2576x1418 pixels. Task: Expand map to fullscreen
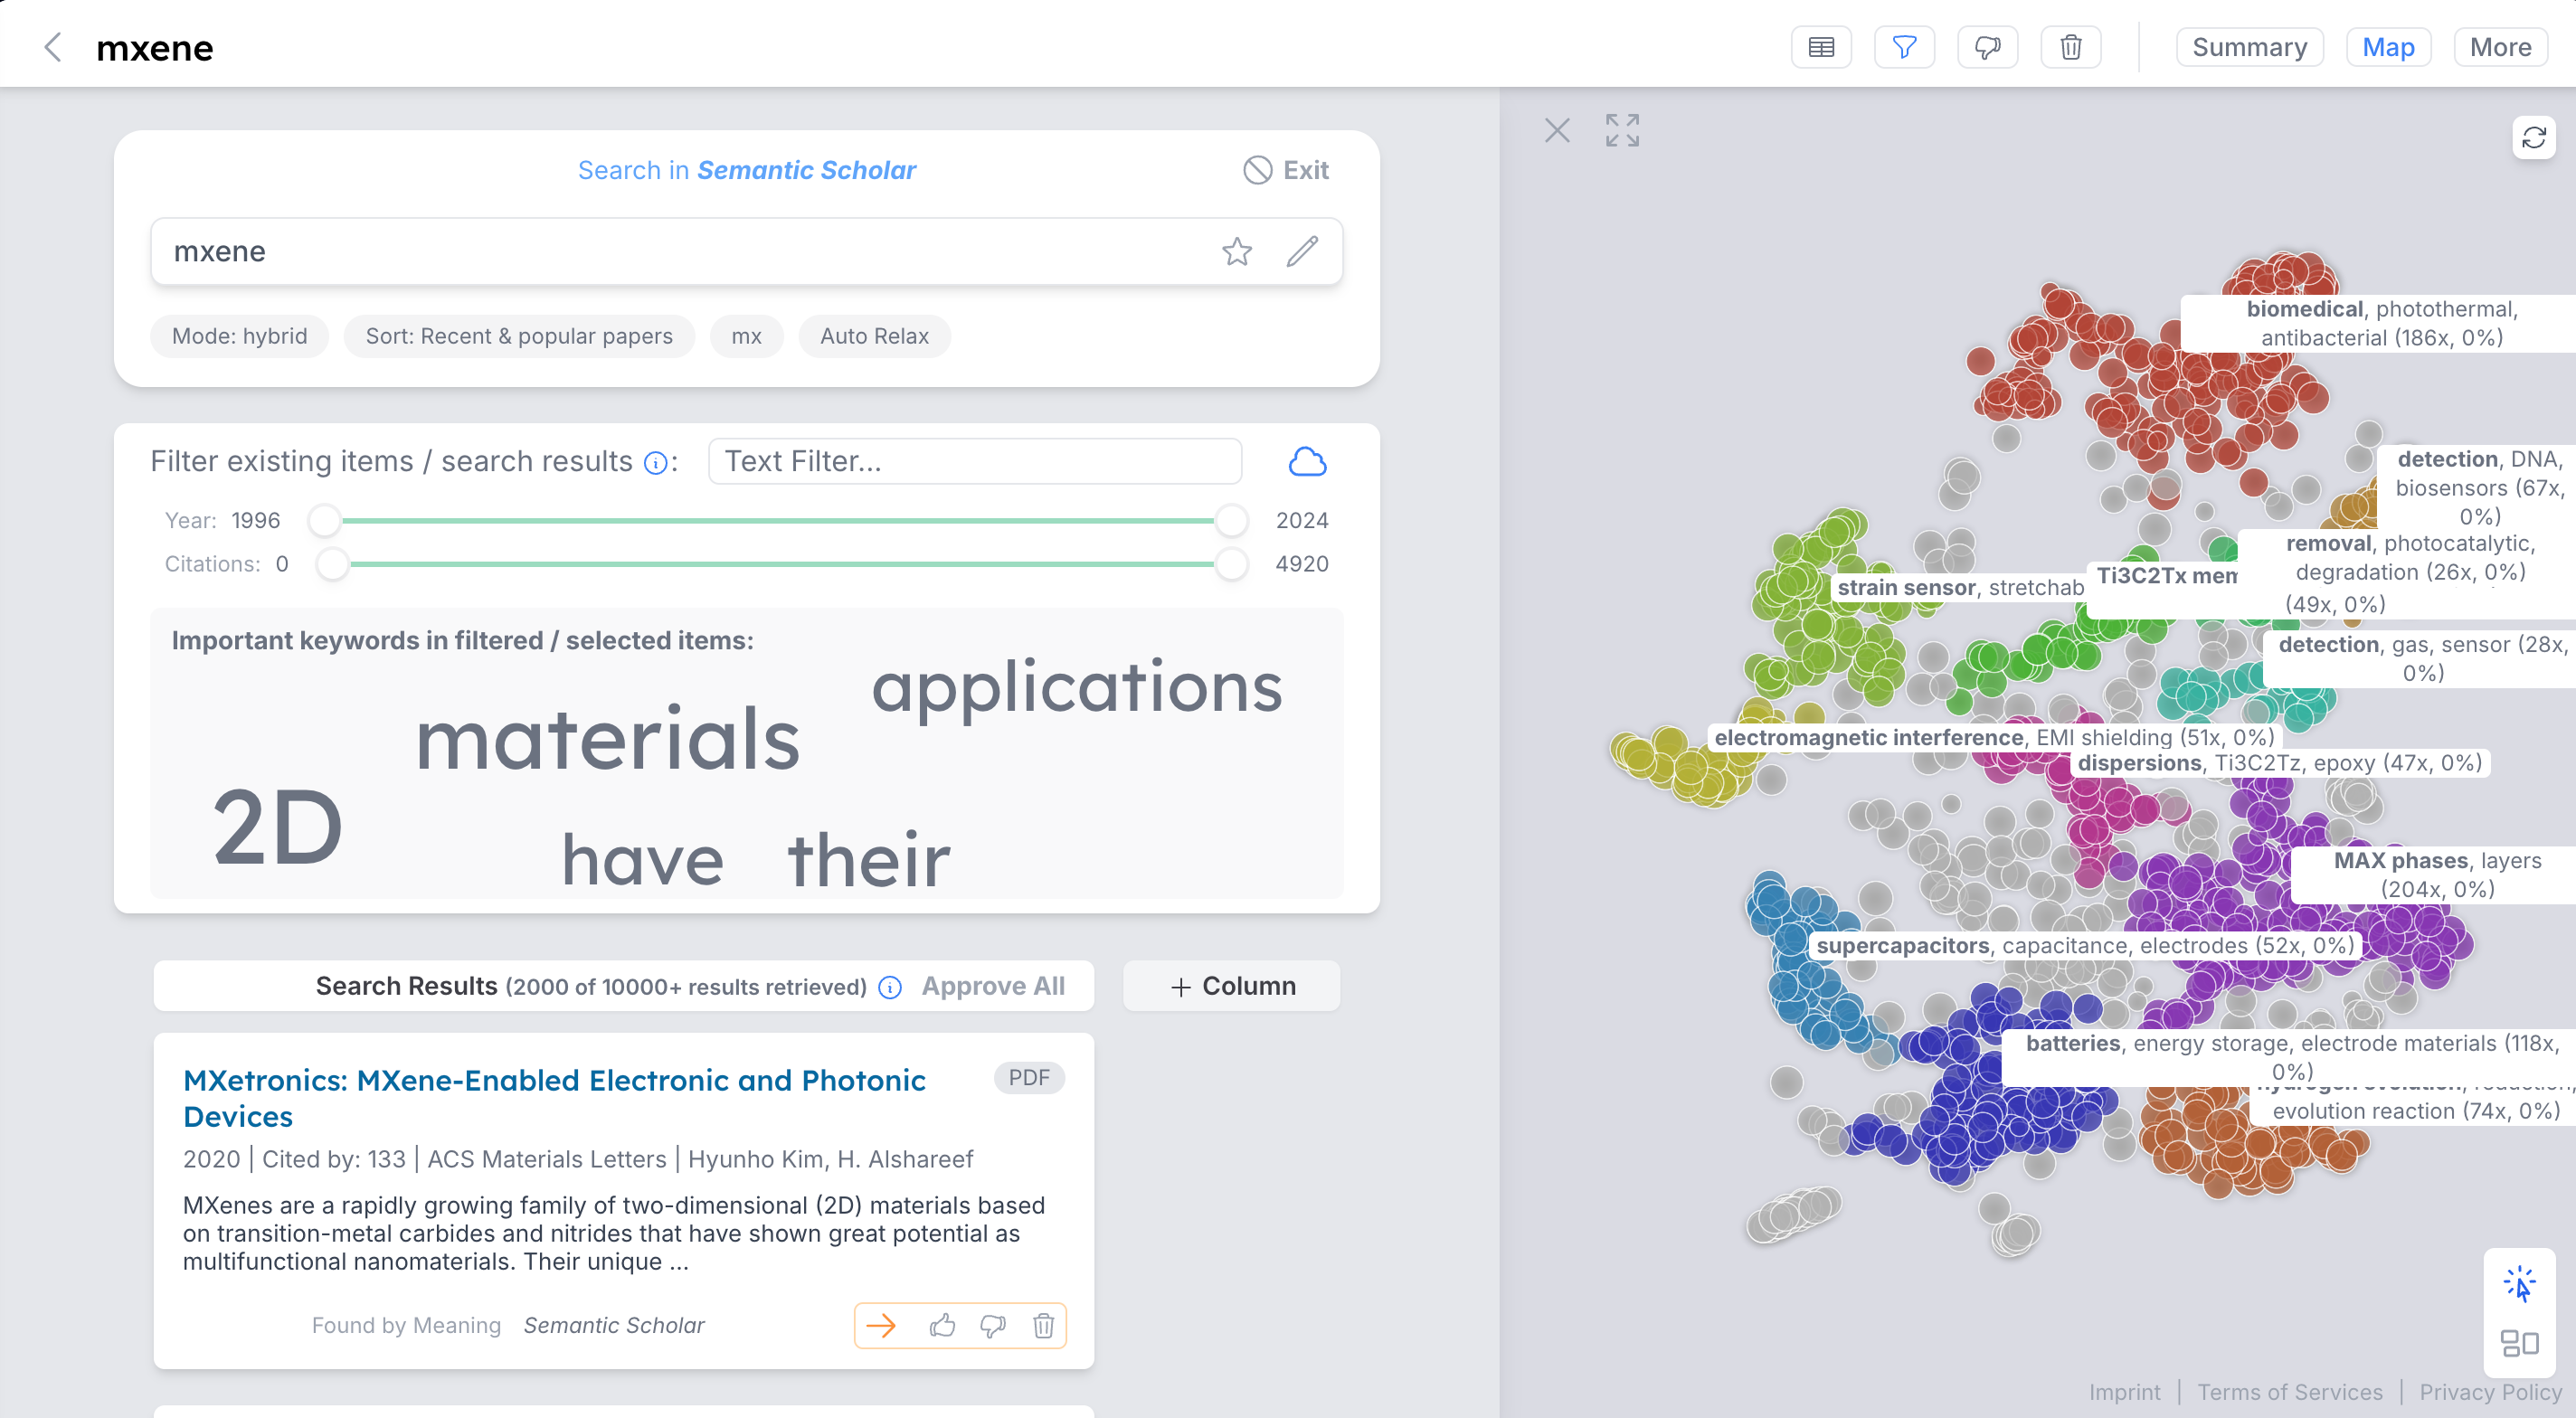point(1622,130)
